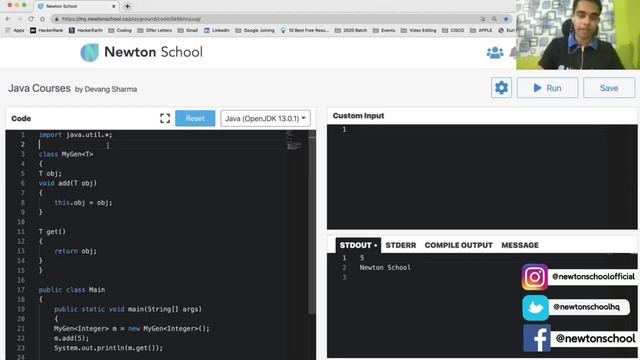Click 'Newton School' output line in STDOUT

tap(385, 268)
